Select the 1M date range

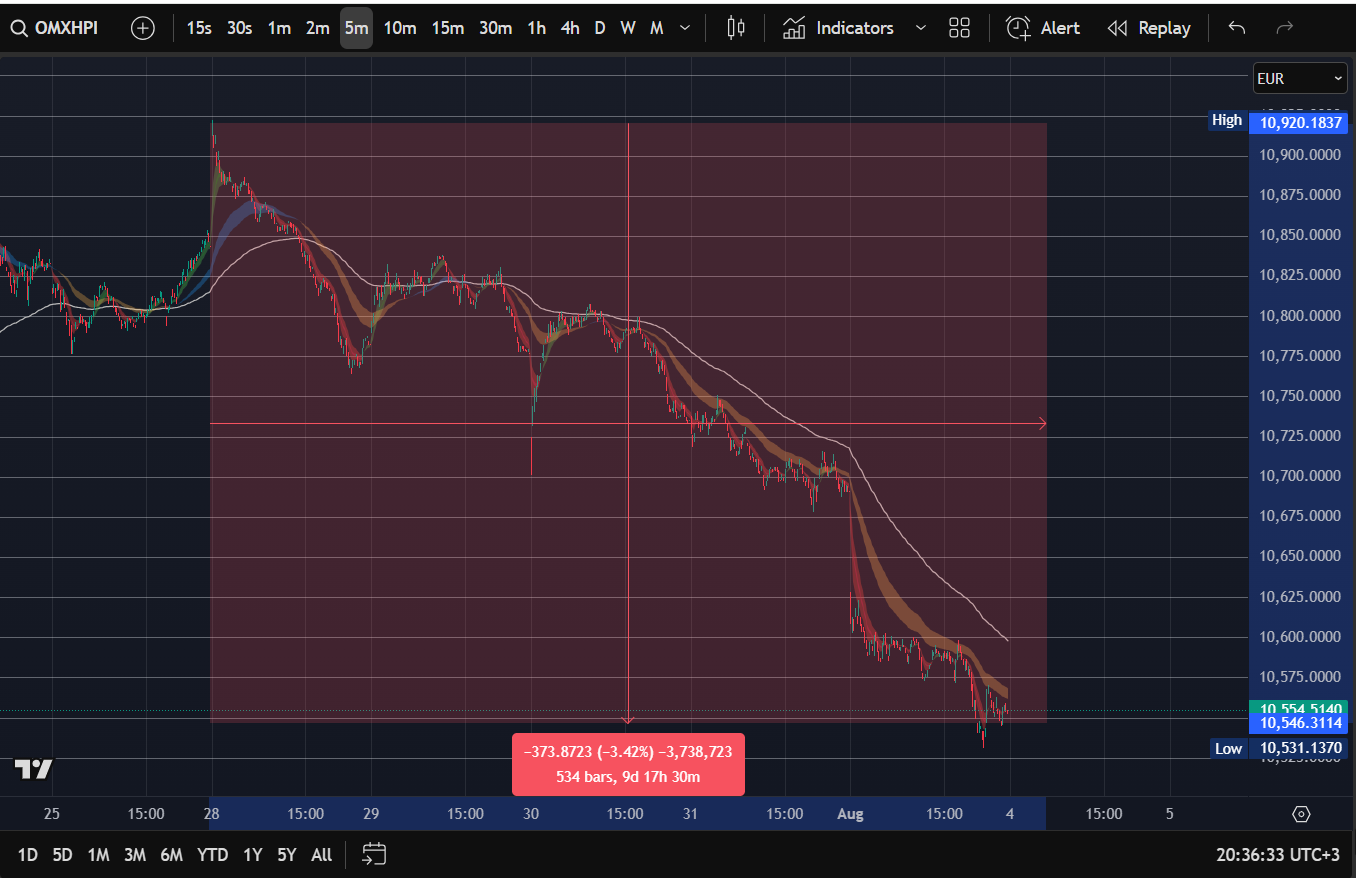[98, 854]
